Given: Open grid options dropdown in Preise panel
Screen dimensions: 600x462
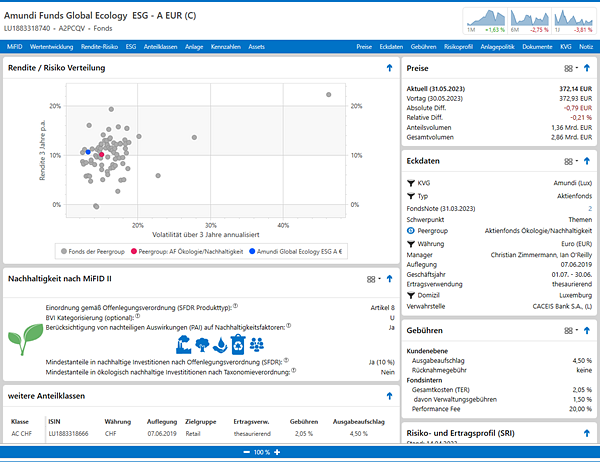Looking at the screenshot, I should 571,68.
